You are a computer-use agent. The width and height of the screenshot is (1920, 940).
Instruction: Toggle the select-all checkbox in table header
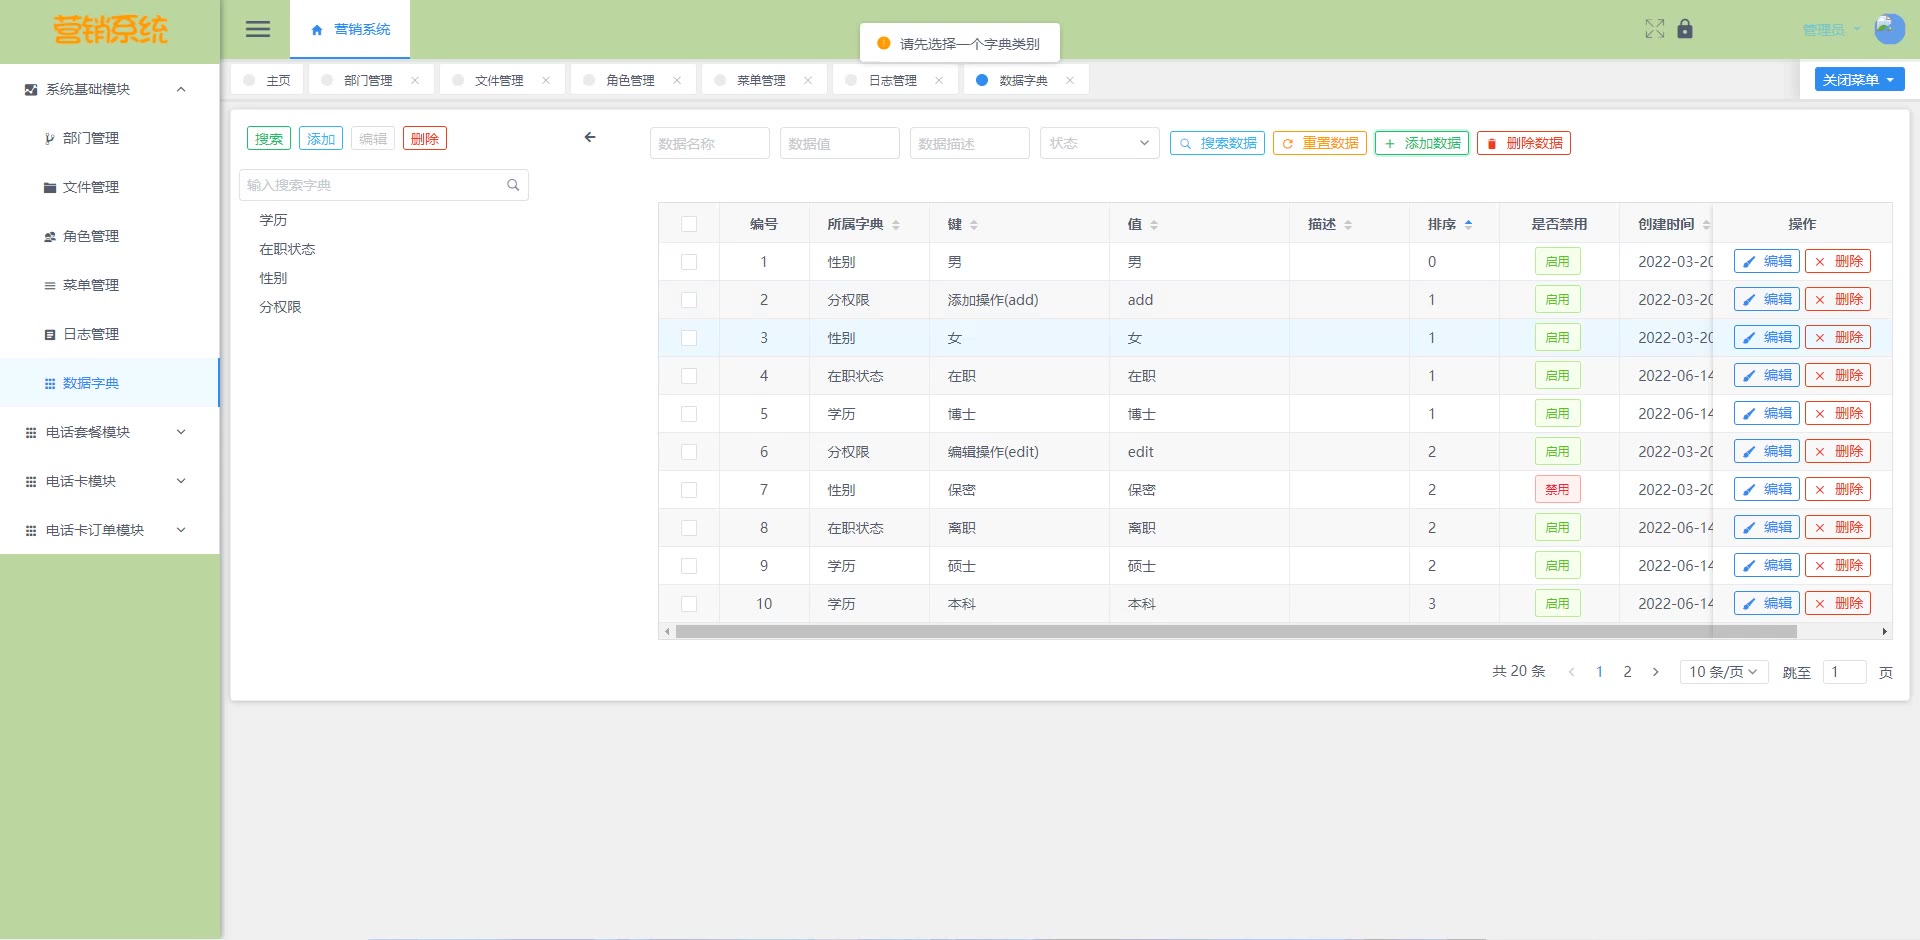click(x=689, y=224)
